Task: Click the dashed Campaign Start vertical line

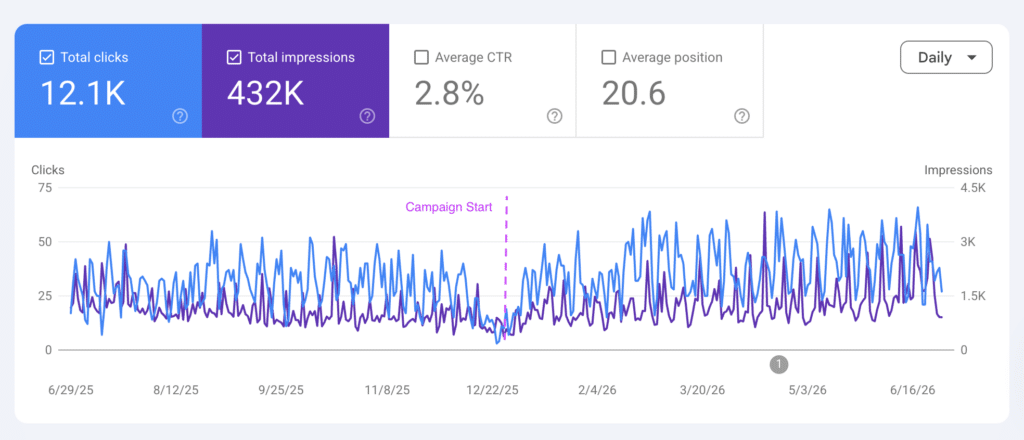Action: (506, 268)
